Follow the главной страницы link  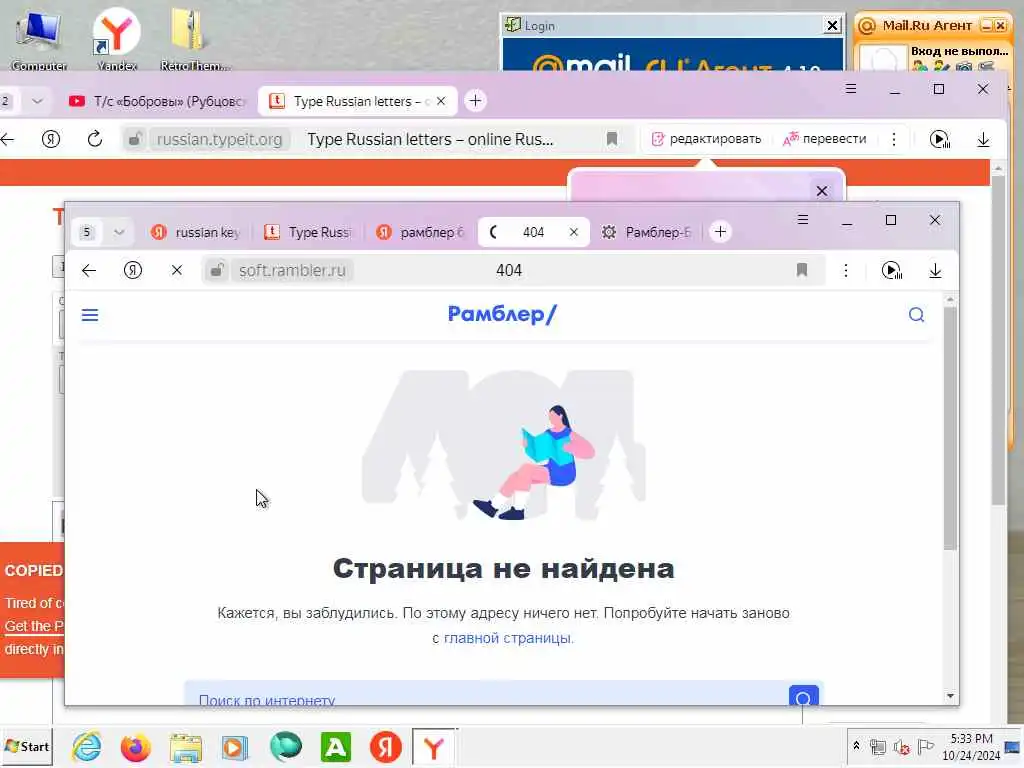tap(507, 638)
